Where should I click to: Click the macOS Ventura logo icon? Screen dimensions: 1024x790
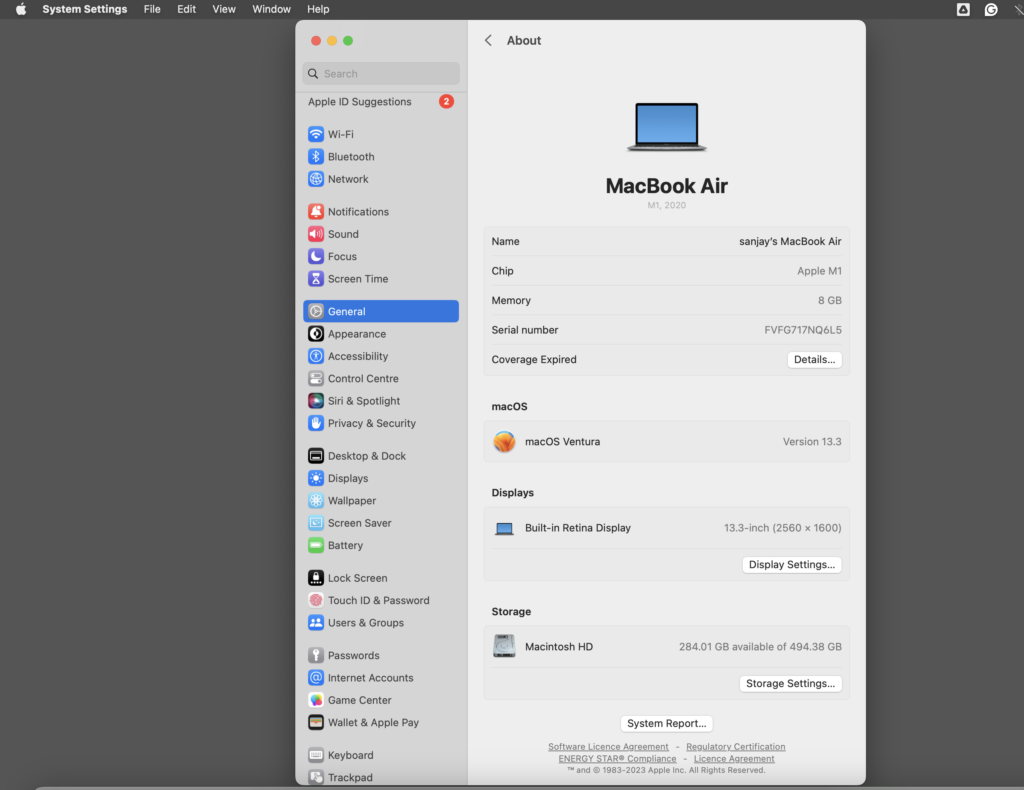pos(504,442)
